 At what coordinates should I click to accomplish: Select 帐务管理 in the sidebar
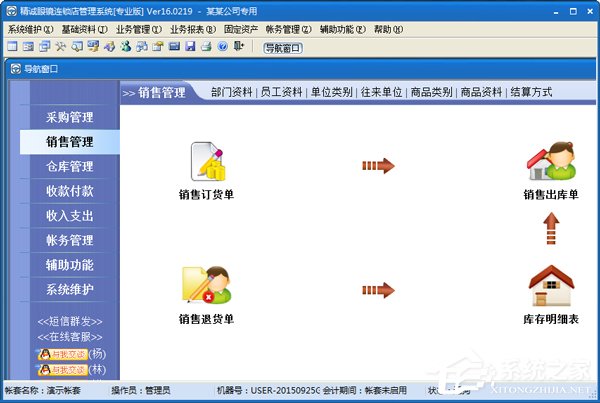[x=70, y=240]
